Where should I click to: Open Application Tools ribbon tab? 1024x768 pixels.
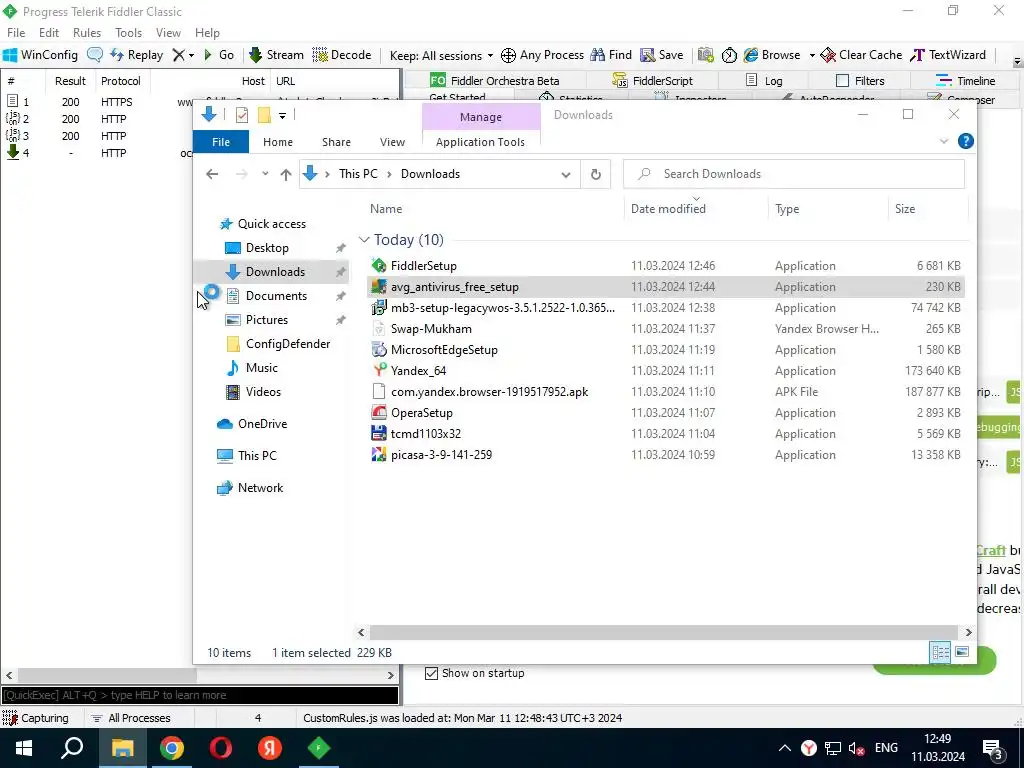coord(480,142)
